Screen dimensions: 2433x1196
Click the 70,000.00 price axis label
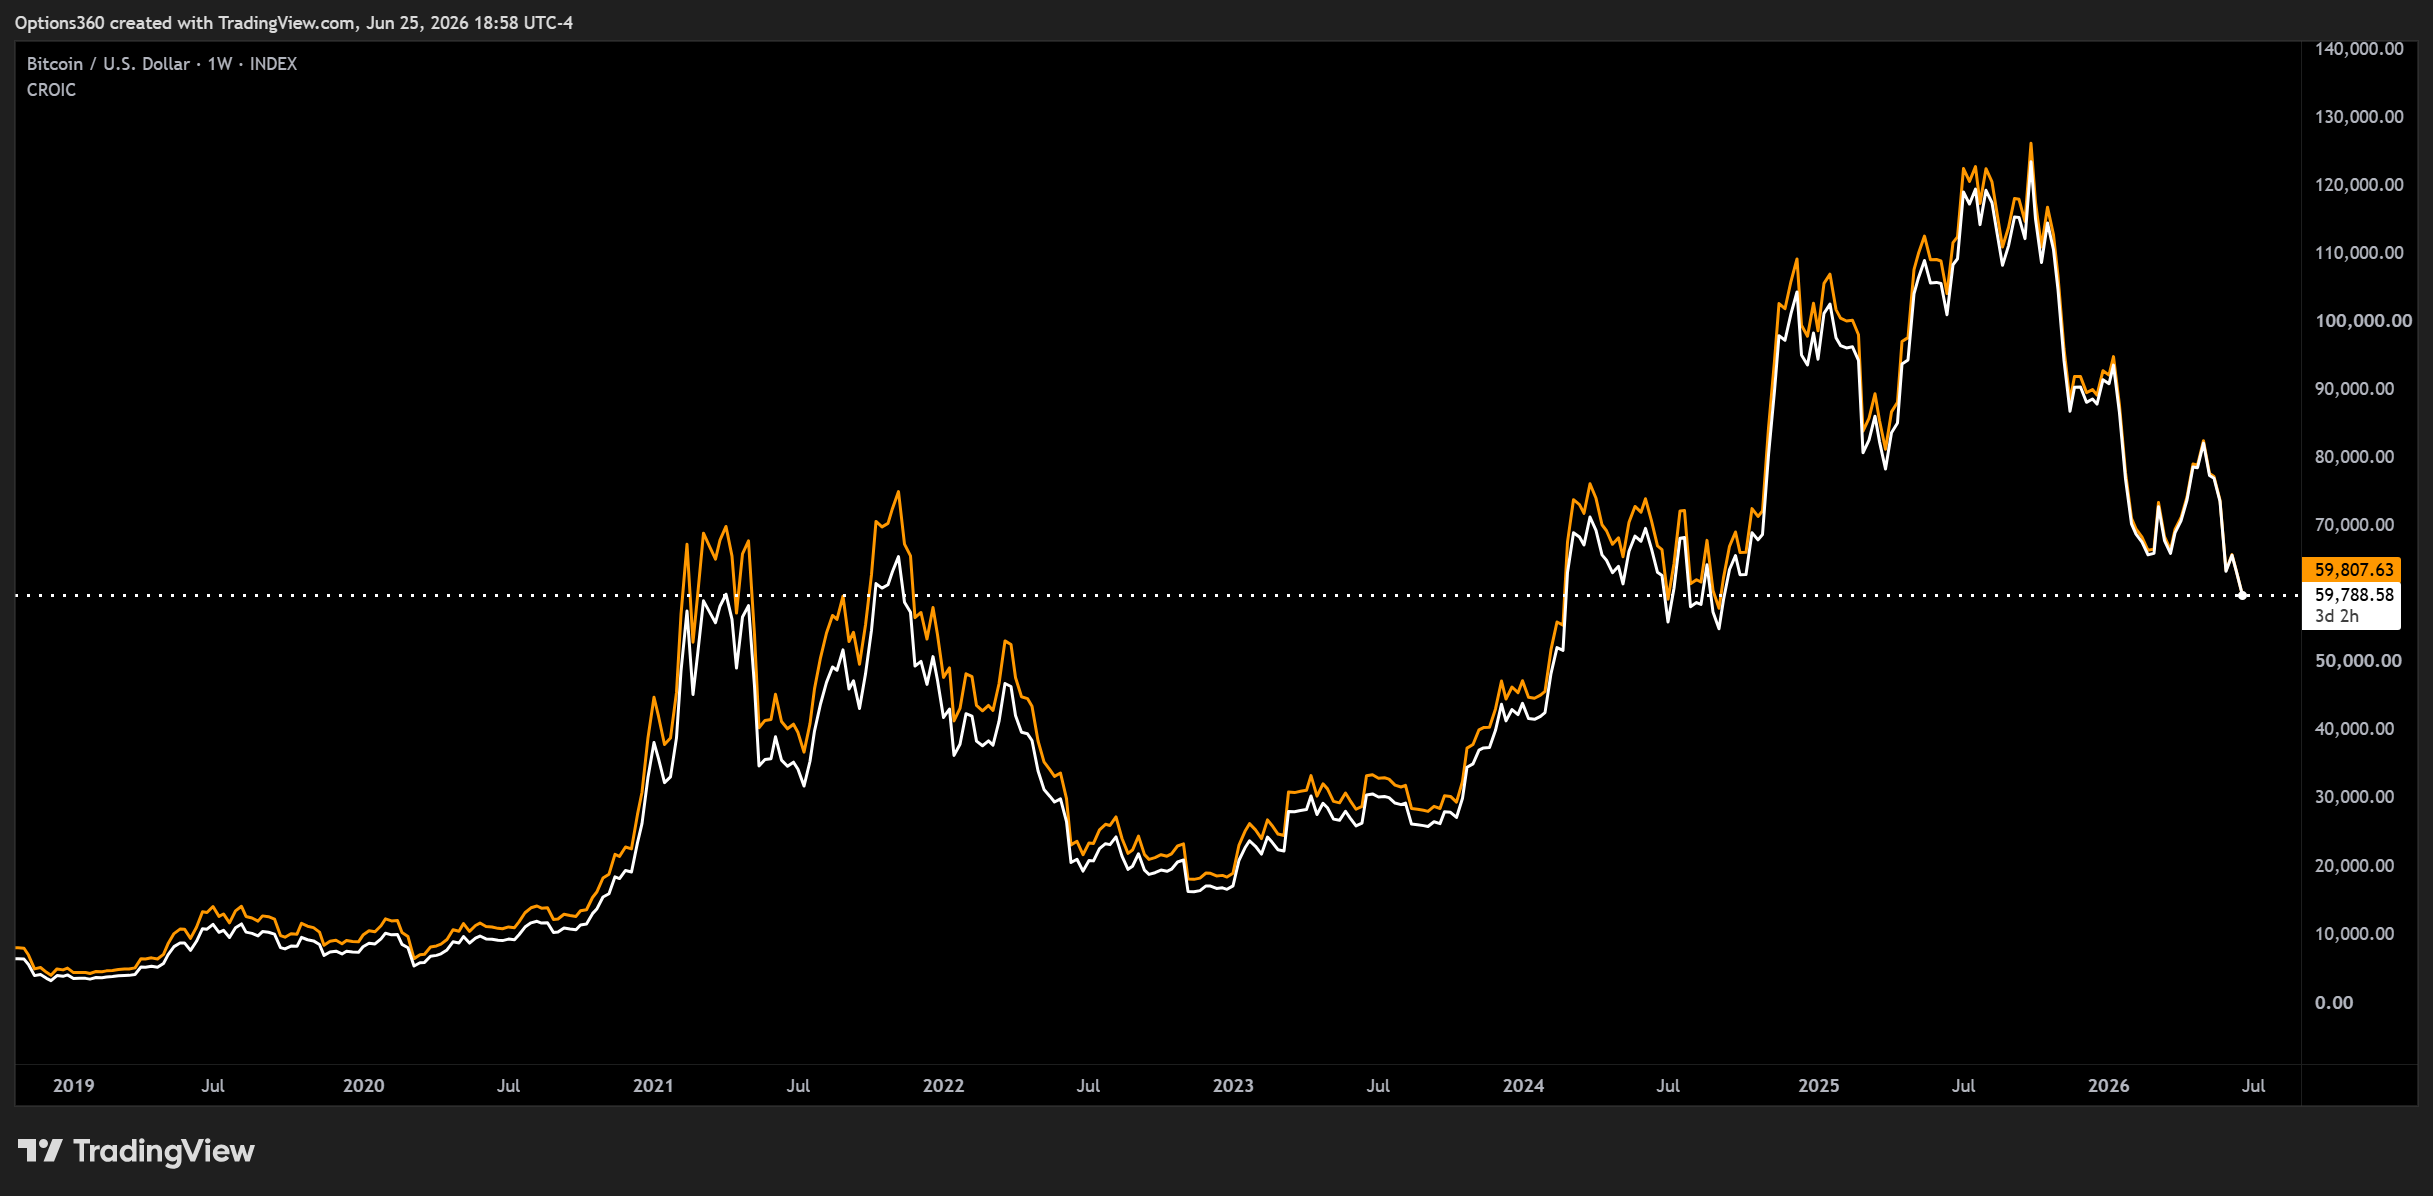pyautogui.click(x=2355, y=525)
